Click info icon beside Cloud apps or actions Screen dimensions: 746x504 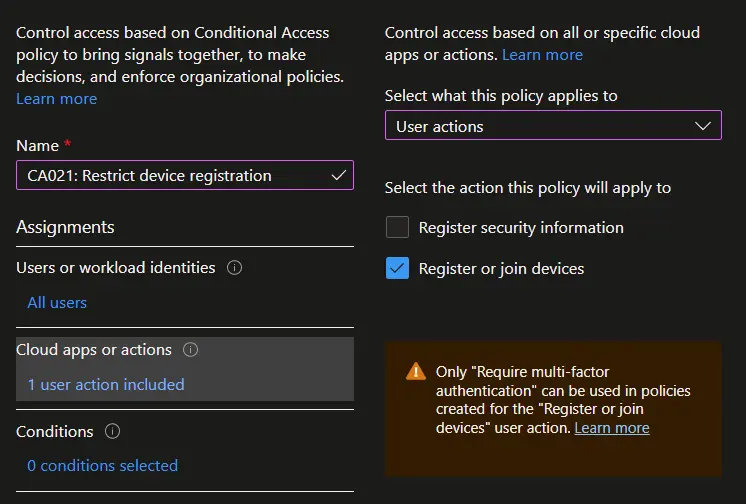point(191,350)
